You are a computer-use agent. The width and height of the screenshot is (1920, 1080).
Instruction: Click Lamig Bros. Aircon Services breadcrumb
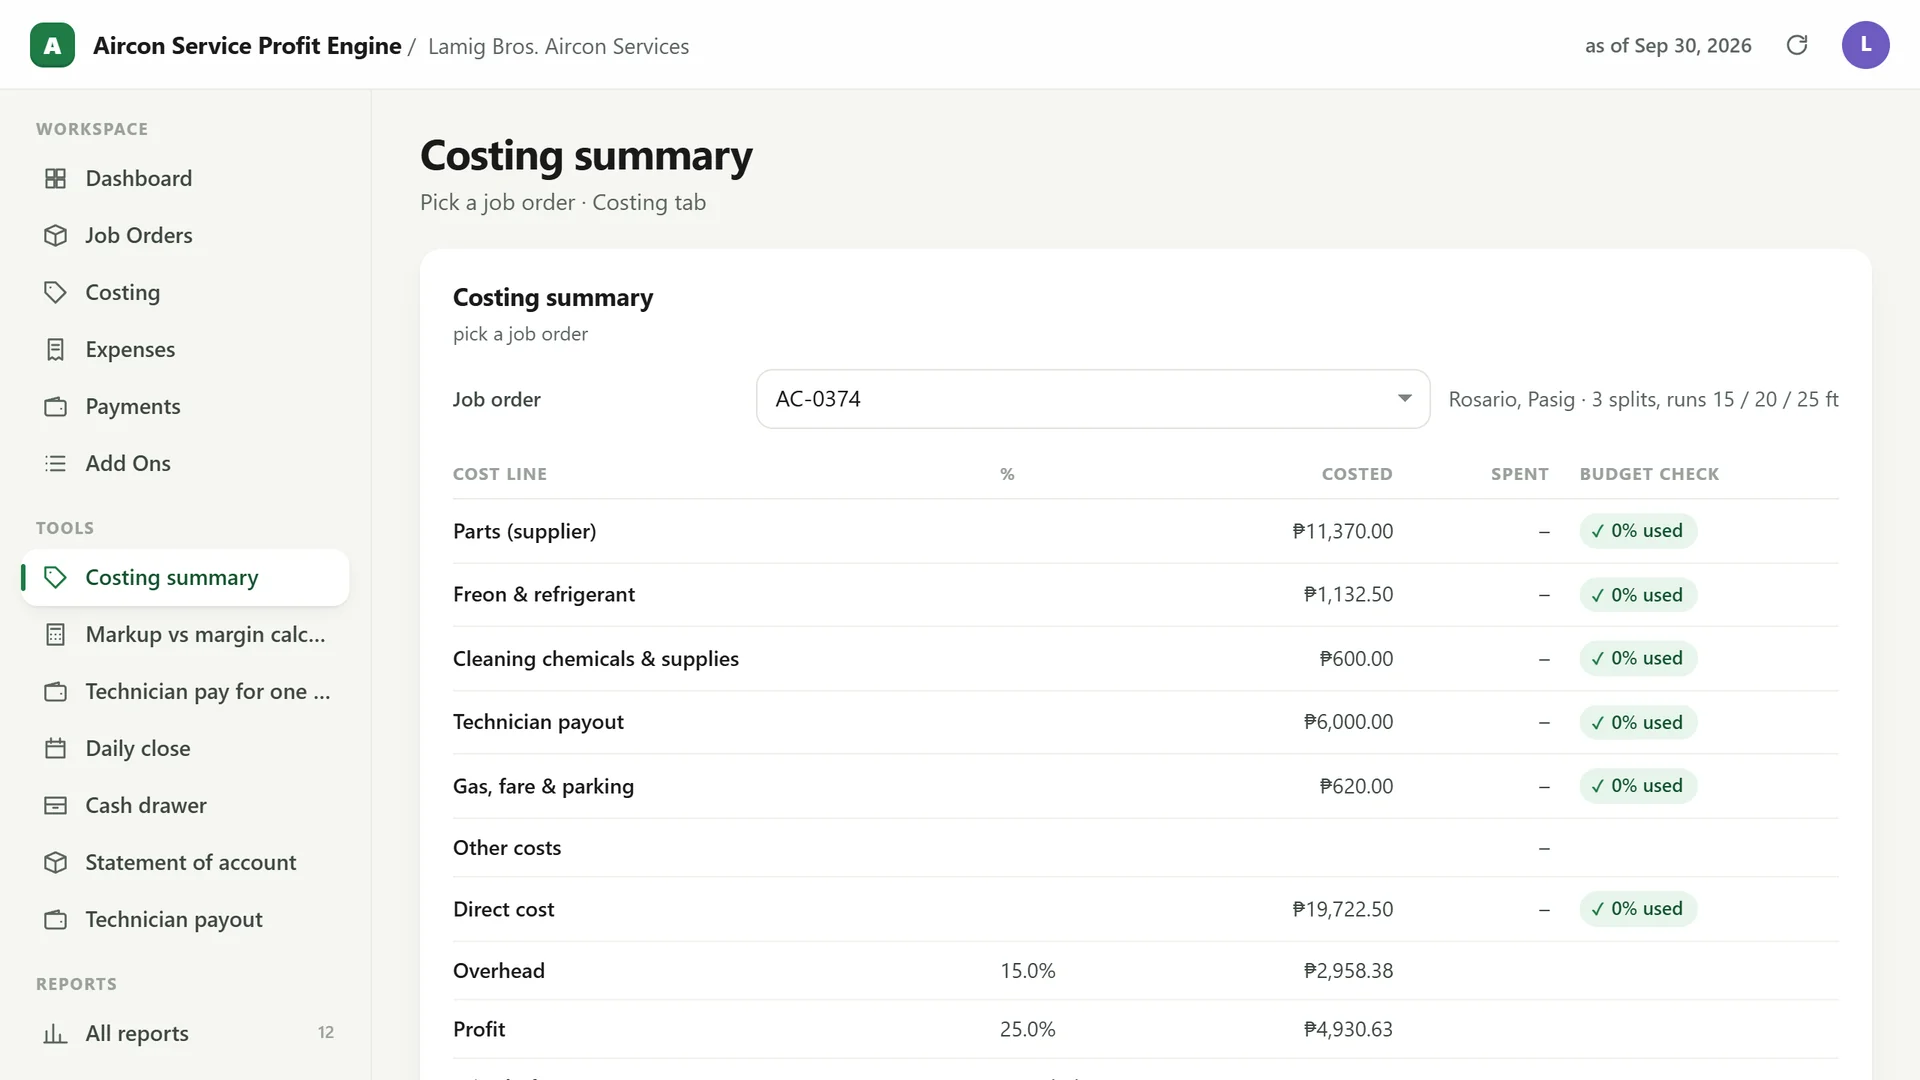tap(558, 46)
